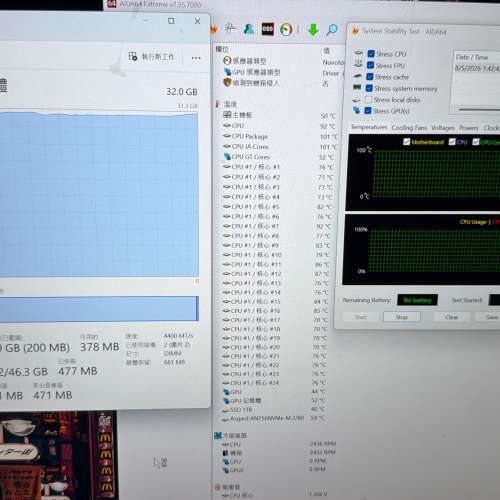The height and width of the screenshot is (500, 500).
Task: Click the 378 MB memory value
Action: pyautogui.click(x=100, y=347)
